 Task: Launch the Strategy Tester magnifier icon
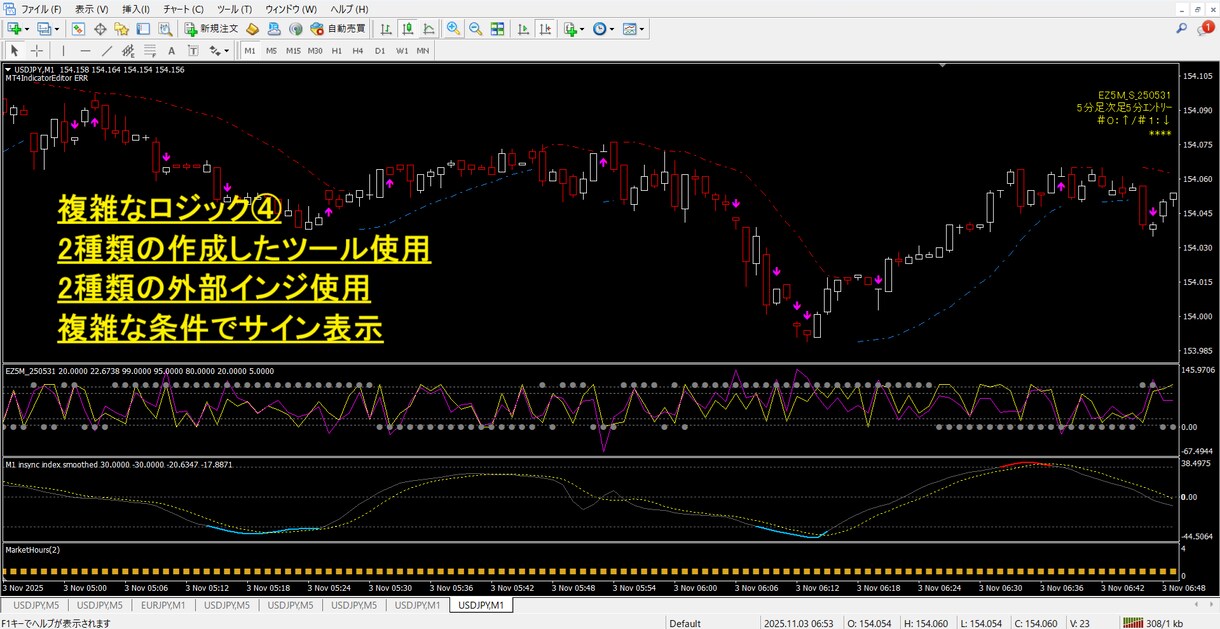pyautogui.click(x=166, y=29)
